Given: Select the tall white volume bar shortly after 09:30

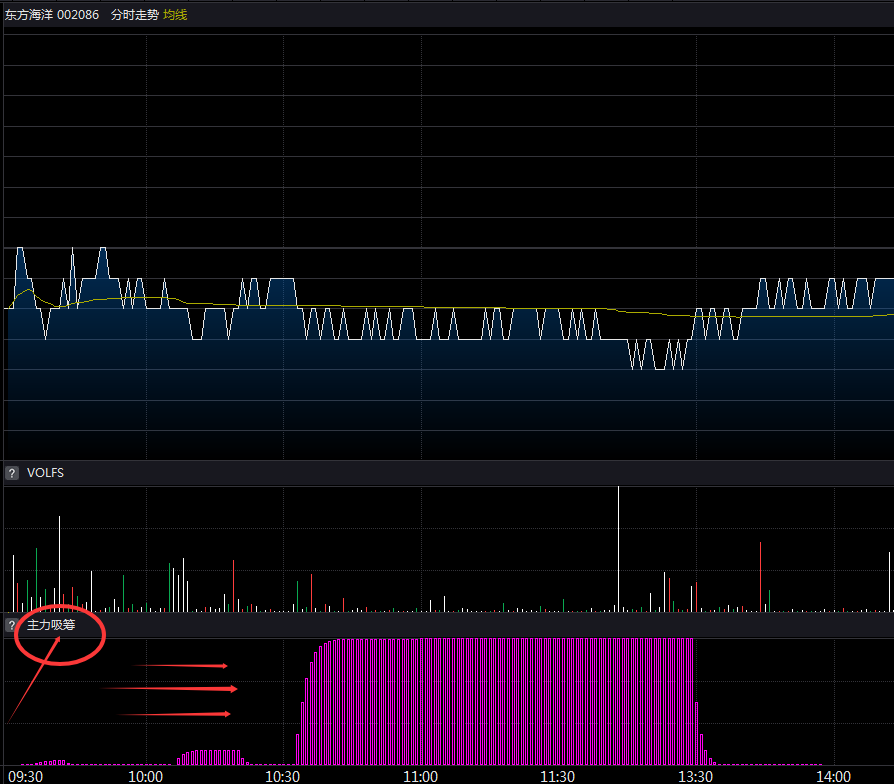Looking at the screenshot, I should point(59,564).
